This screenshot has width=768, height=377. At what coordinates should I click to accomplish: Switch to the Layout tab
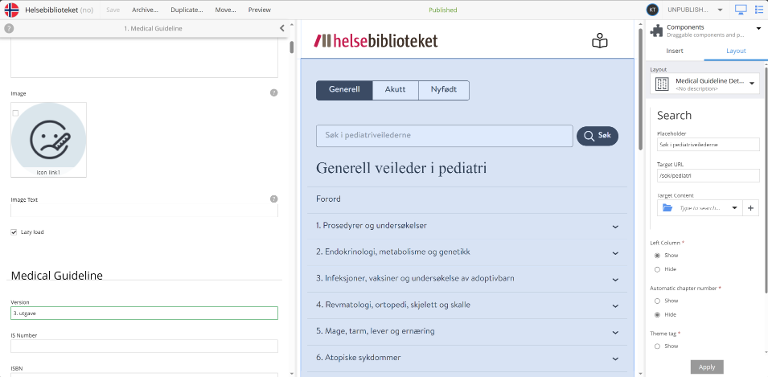click(736, 51)
